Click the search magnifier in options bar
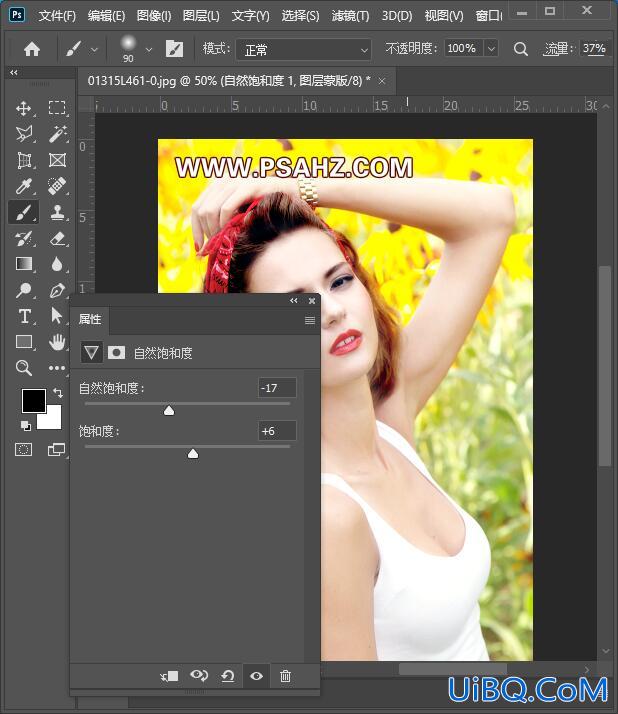 click(x=521, y=49)
